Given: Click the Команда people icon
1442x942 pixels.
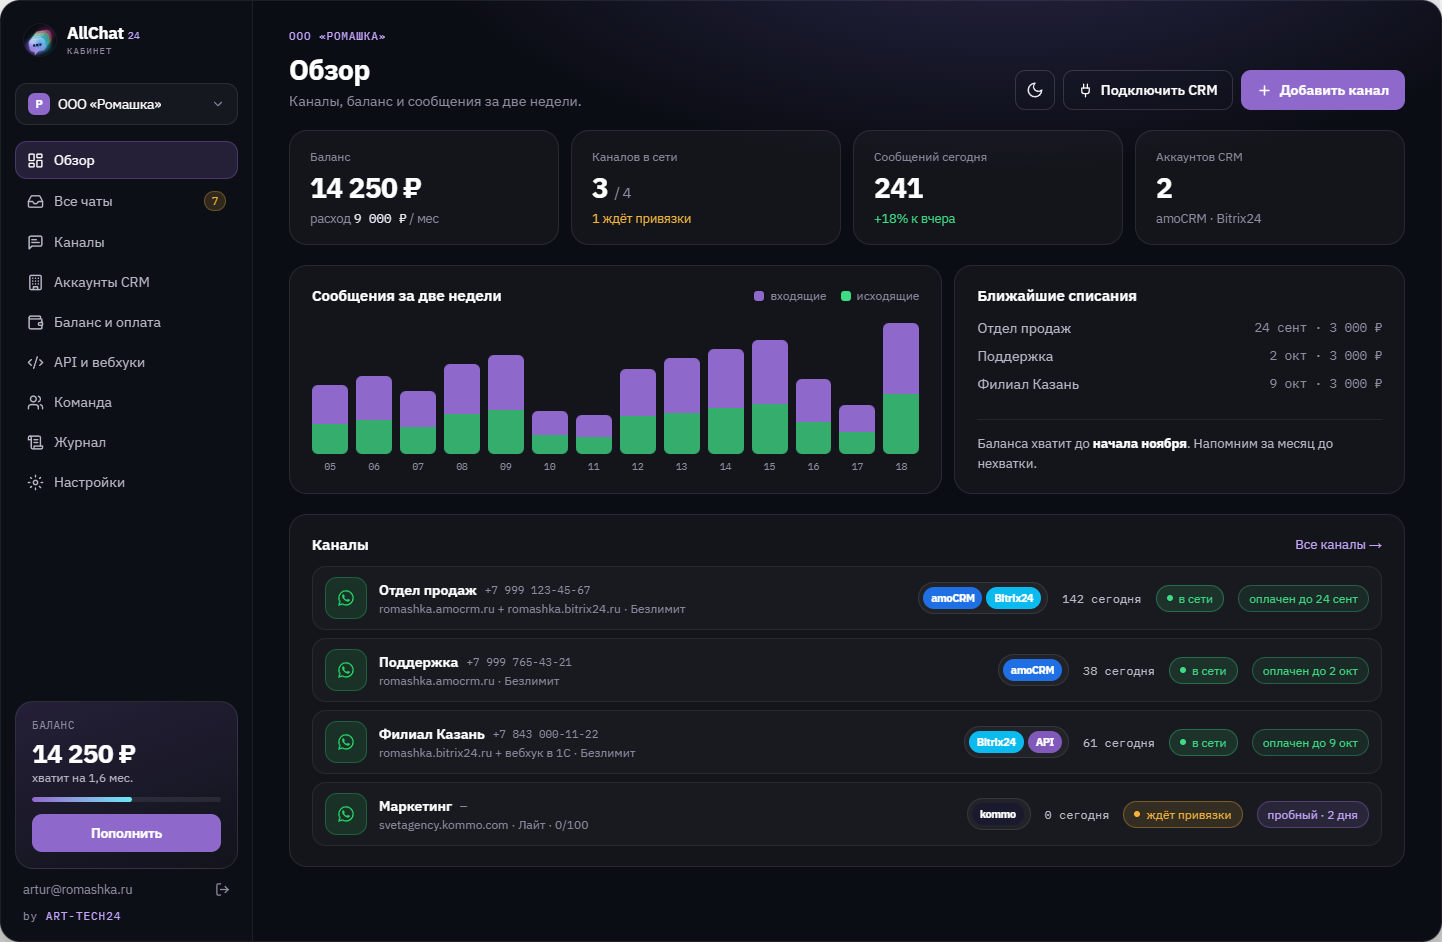Looking at the screenshot, I should (36, 402).
